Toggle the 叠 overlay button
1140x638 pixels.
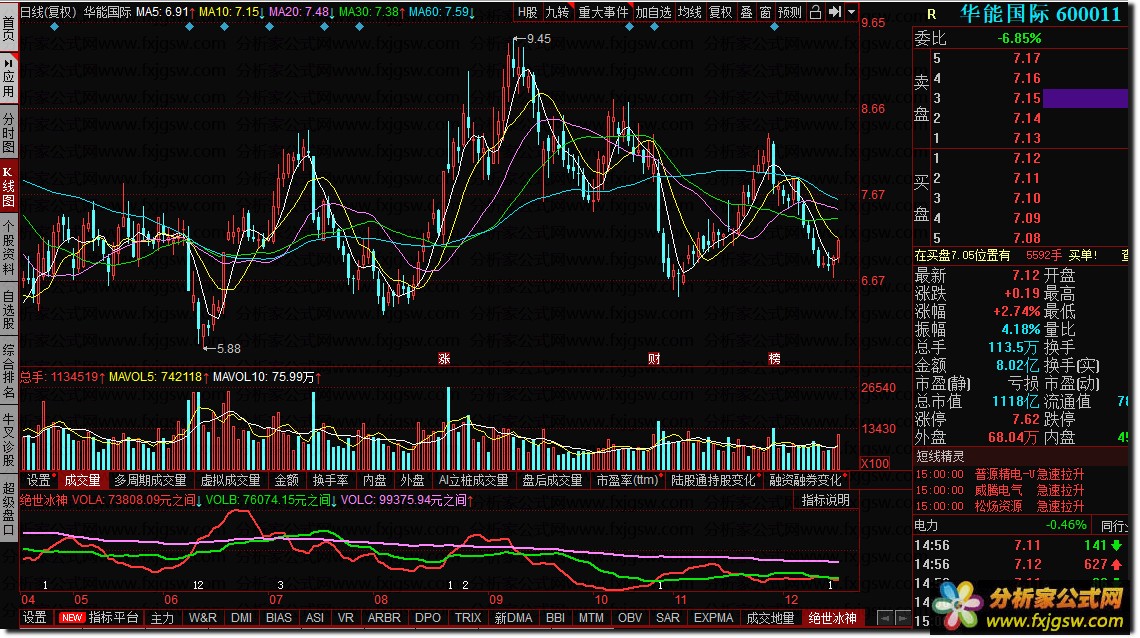pos(747,12)
